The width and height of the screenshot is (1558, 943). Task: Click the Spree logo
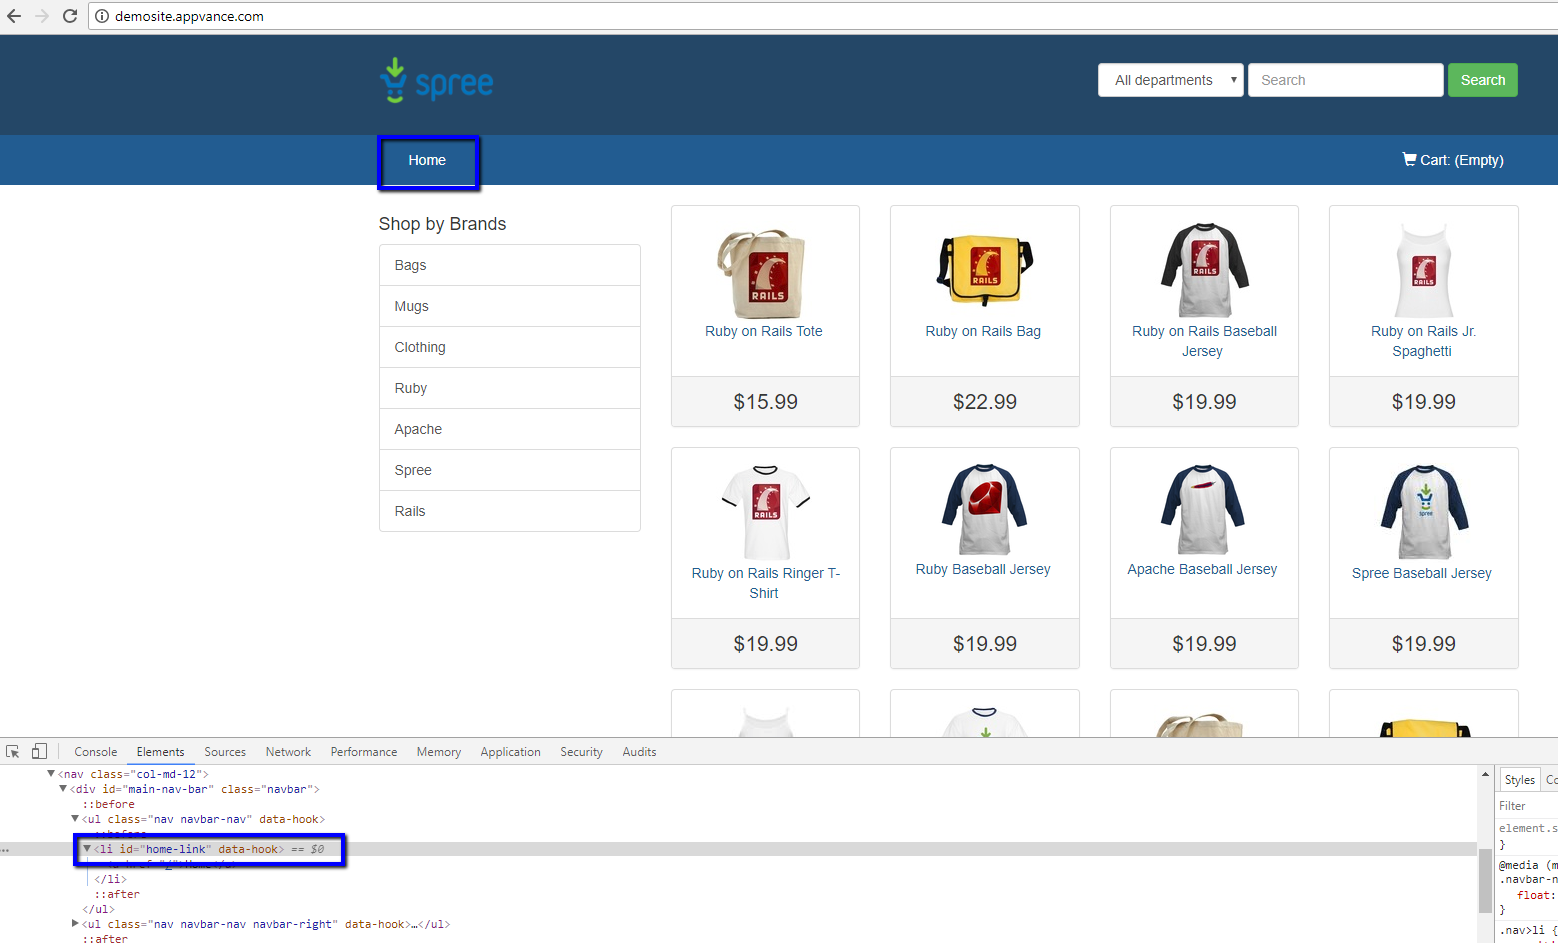click(x=437, y=80)
